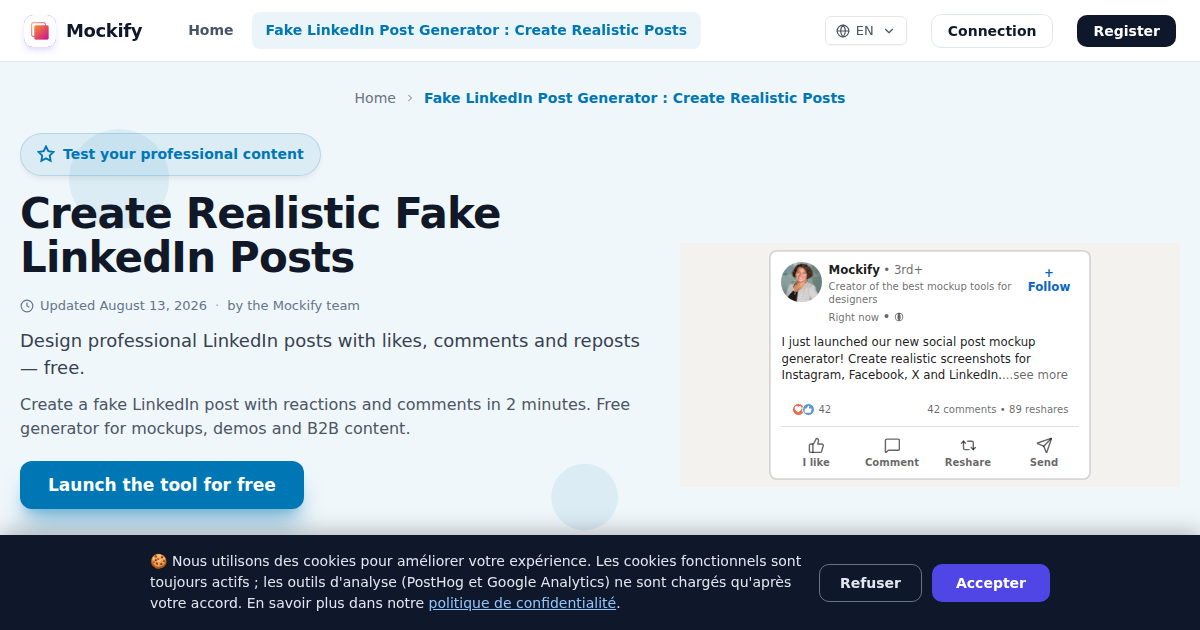Click the Connection button
The height and width of the screenshot is (630, 1200).
tap(992, 31)
